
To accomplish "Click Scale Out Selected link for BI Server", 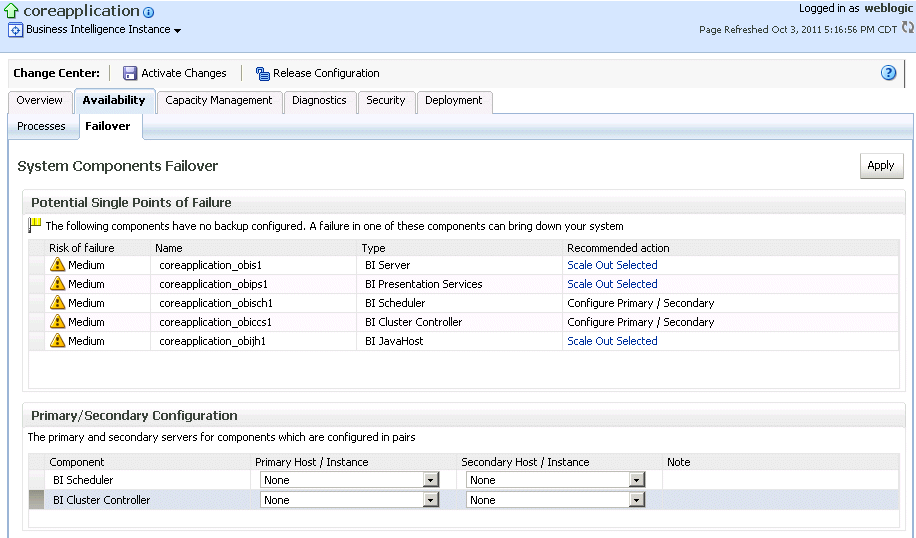I will click(x=612, y=265).
